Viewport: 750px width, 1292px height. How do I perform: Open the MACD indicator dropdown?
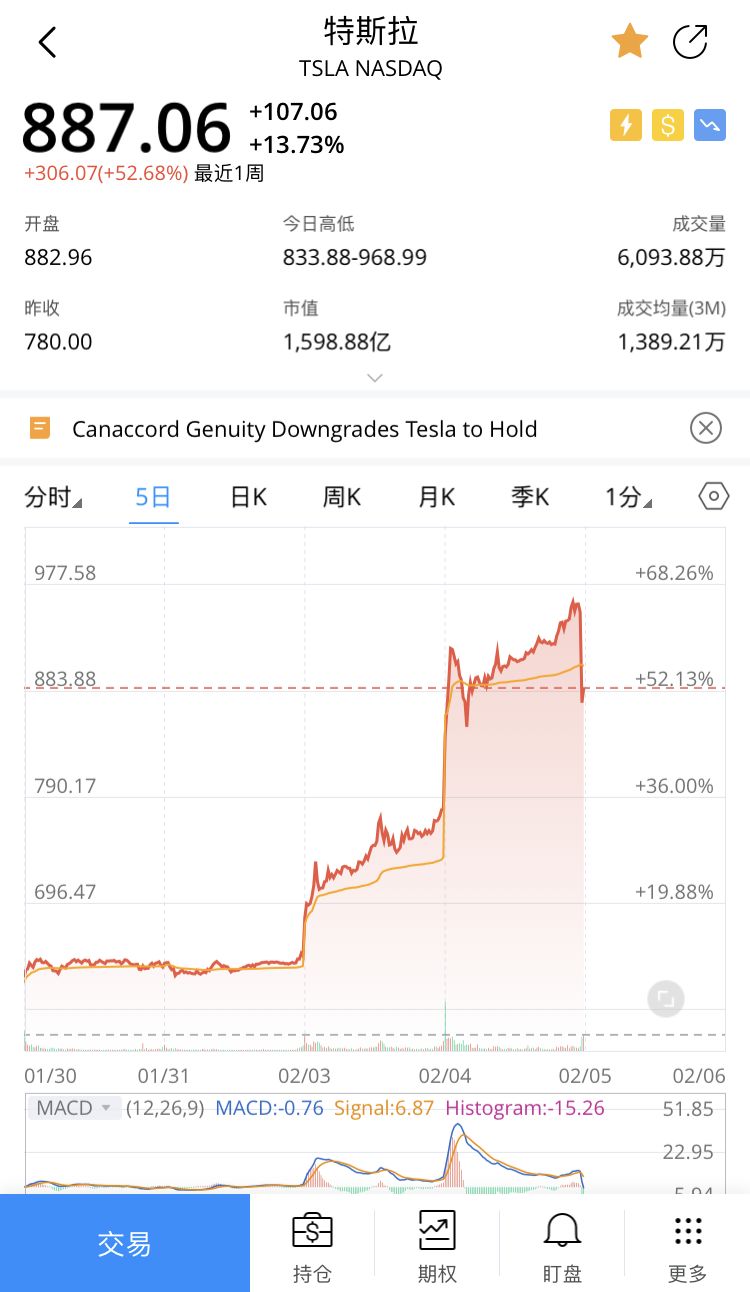coord(73,1108)
